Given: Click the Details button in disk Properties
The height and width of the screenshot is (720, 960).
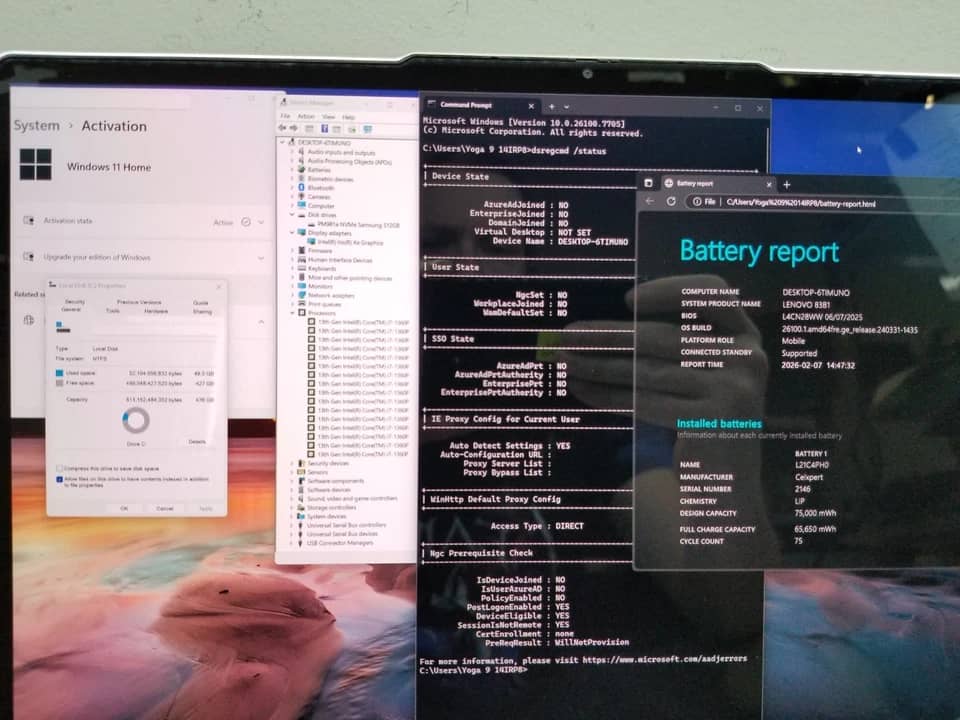Looking at the screenshot, I should coord(197,441).
